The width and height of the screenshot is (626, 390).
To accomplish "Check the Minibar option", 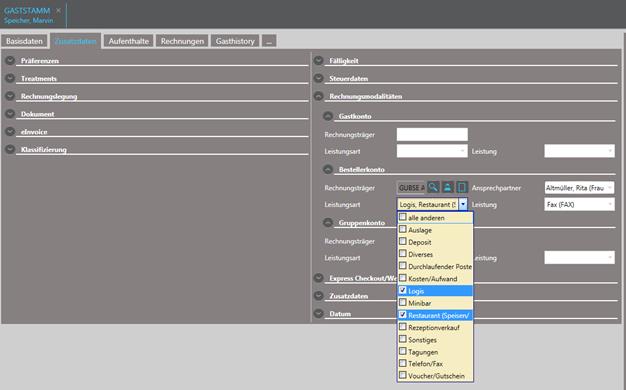I will point(403,303).
